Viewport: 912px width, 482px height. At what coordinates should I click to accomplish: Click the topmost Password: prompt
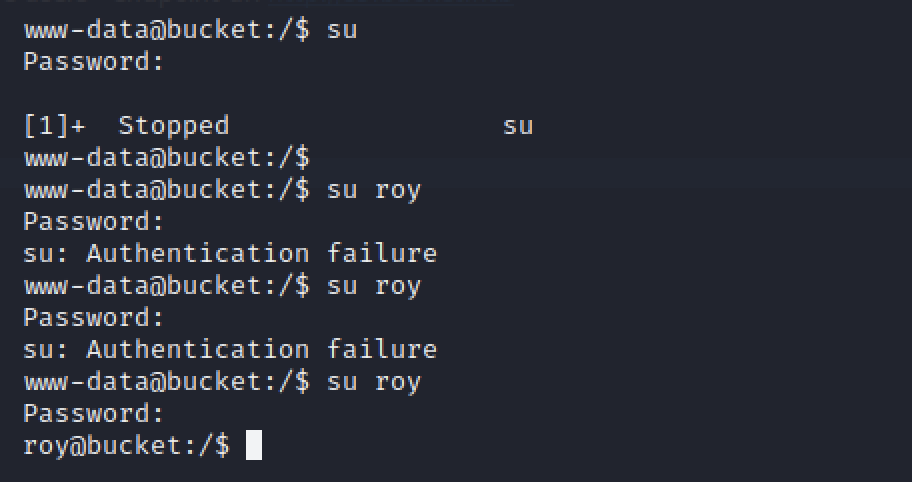pos(93,62)
